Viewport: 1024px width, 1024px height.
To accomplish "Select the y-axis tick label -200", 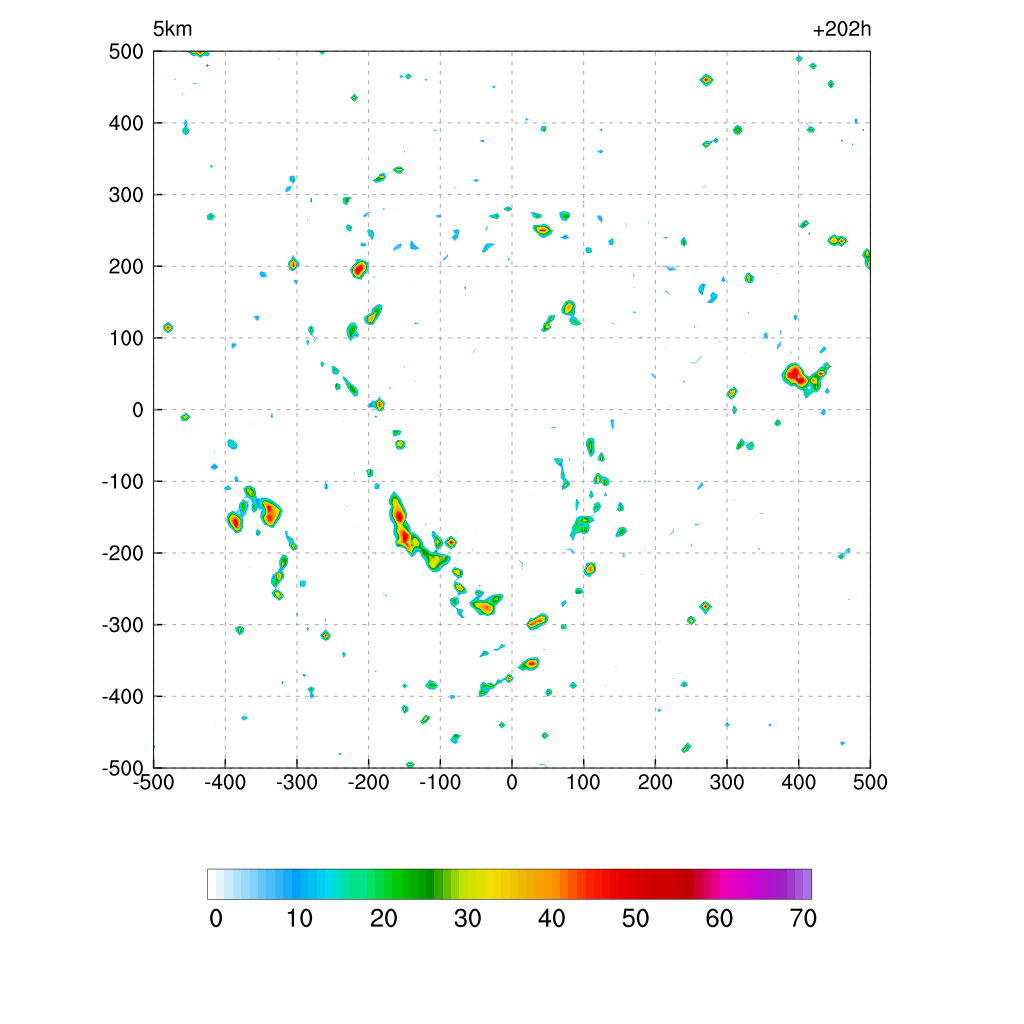I will pos(123,553).
